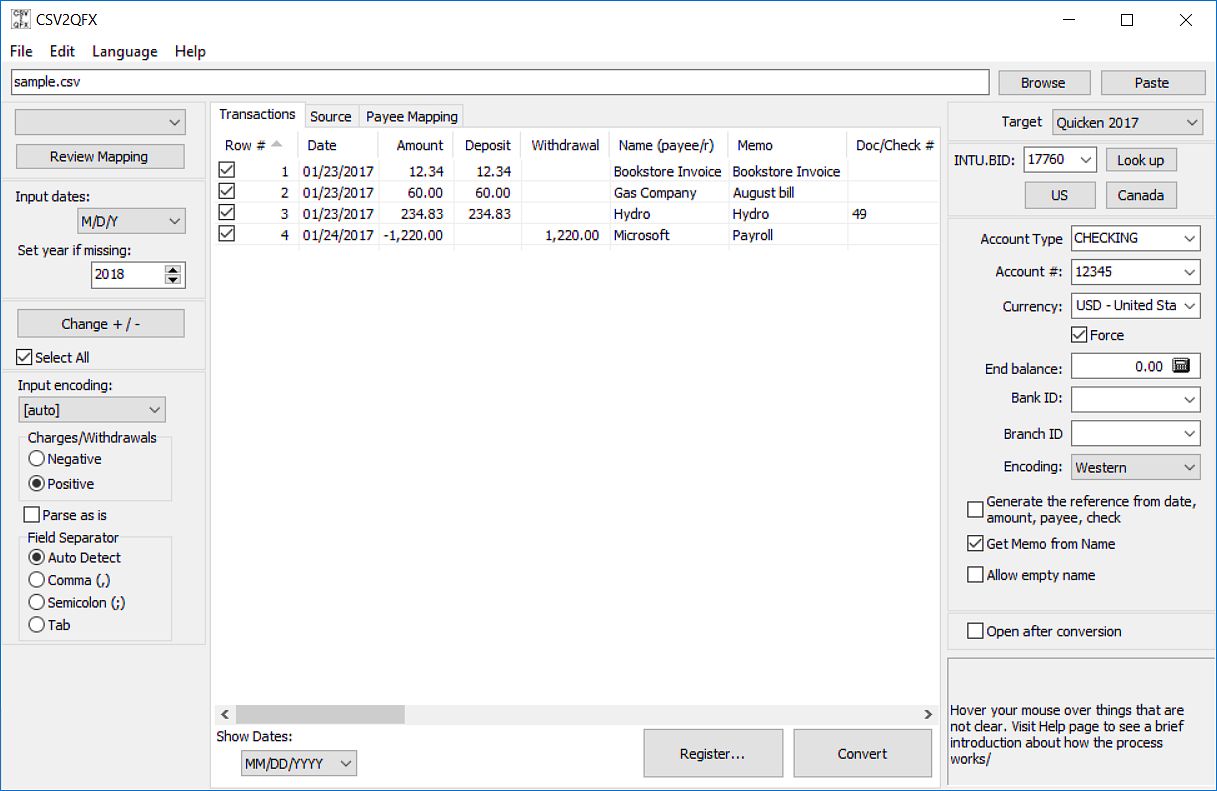Click the Browse button

[1043, 82]
